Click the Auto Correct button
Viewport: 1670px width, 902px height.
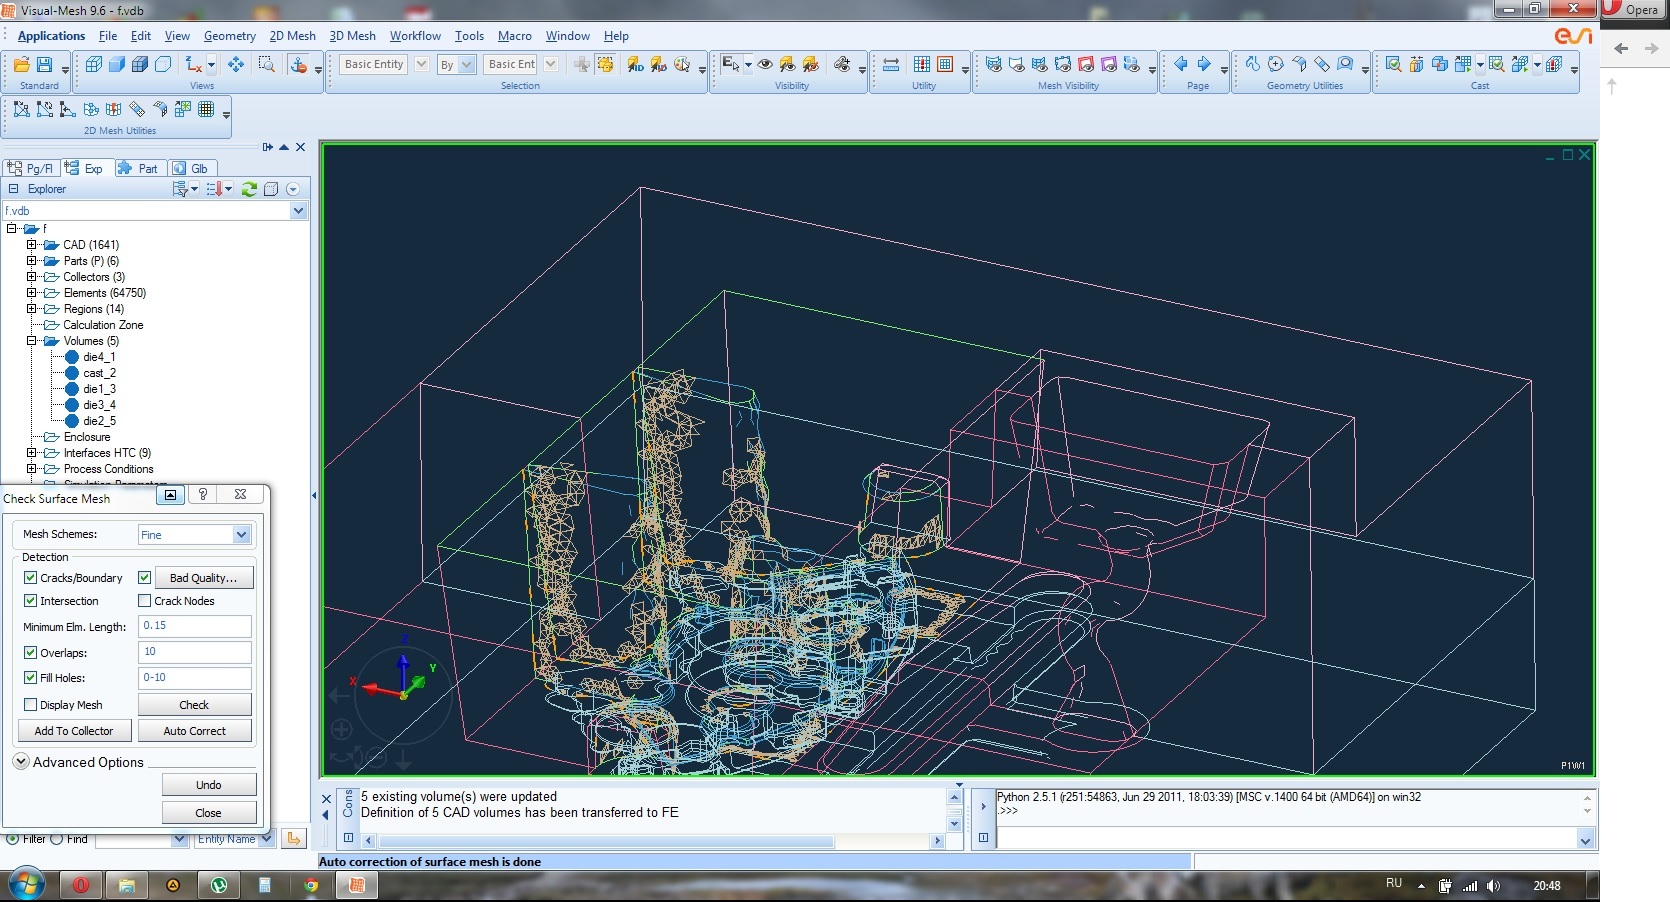194,731
